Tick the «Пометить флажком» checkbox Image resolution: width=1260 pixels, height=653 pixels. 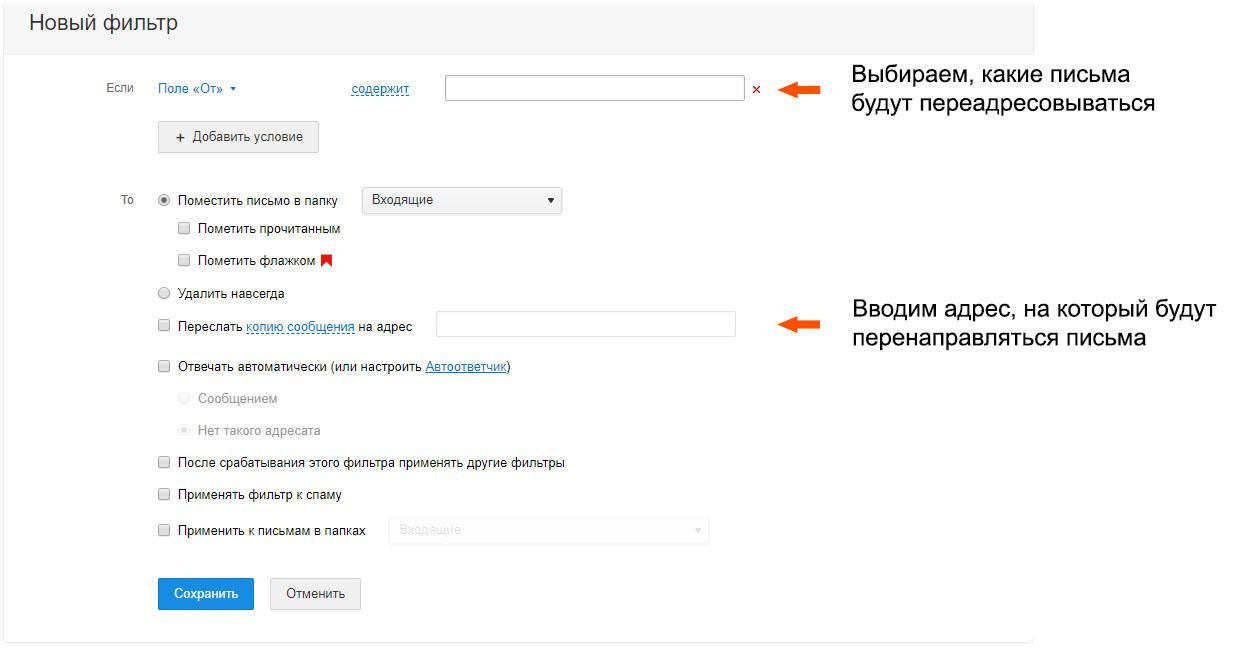184,261
